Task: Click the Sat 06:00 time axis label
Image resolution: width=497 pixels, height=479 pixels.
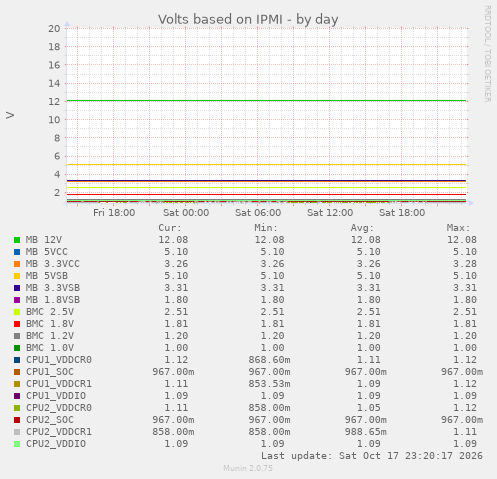Action: tap(258, 213)
